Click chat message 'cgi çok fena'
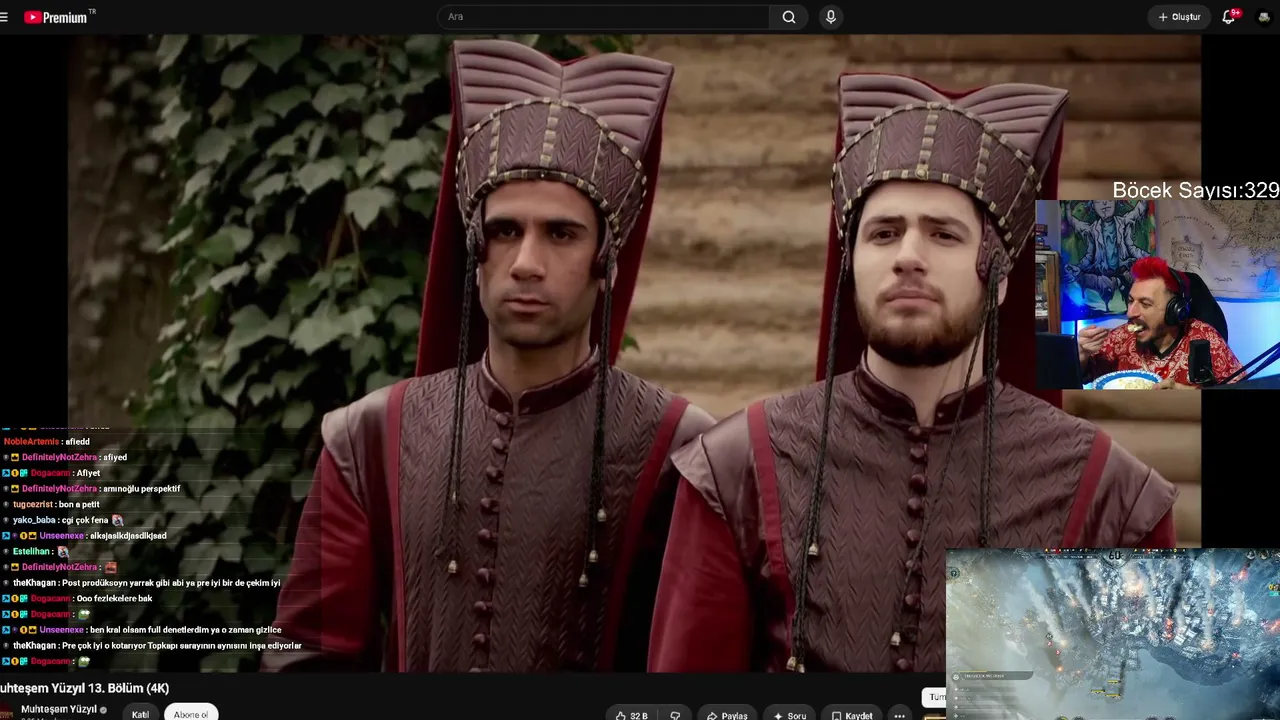The image size is (1280, 720). click(84, 520)
